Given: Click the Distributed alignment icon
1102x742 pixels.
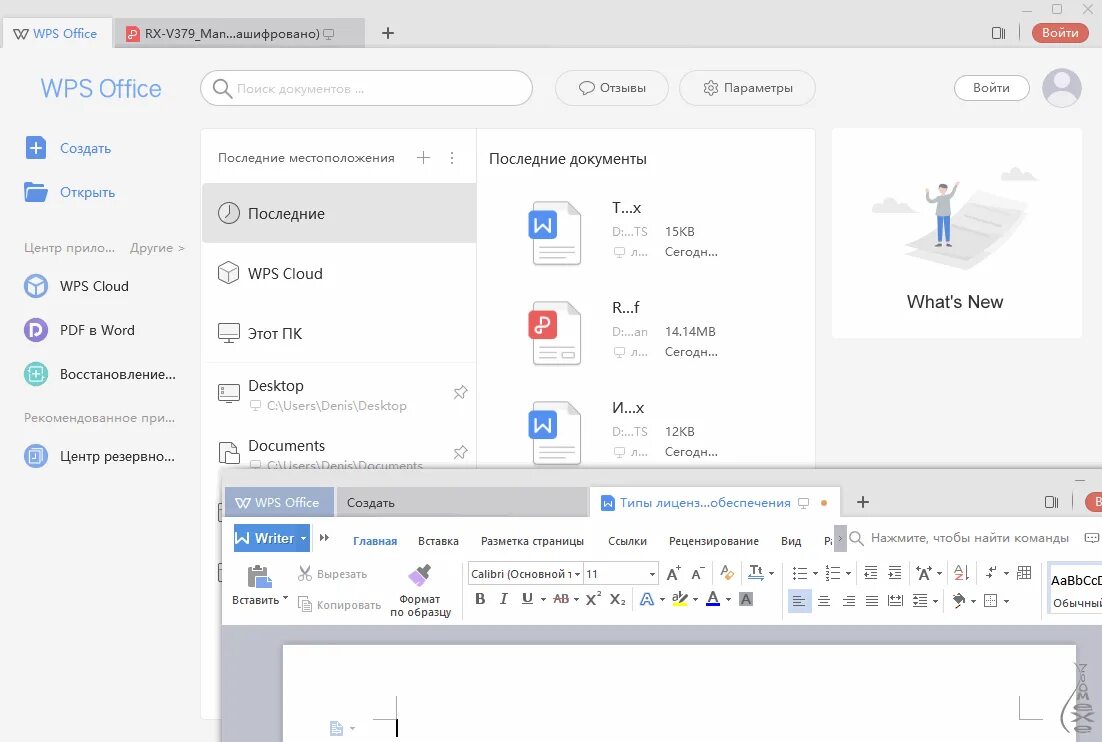Looking at the screenshot, I should (x=895, y=601).
